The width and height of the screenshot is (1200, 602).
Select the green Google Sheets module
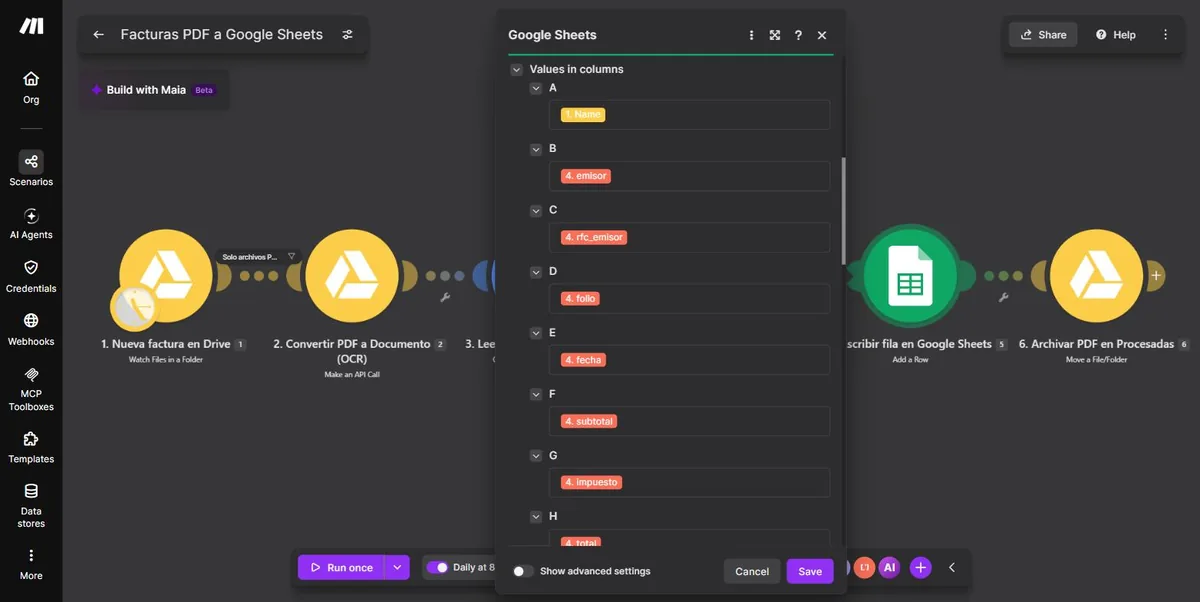pos(909,276)
